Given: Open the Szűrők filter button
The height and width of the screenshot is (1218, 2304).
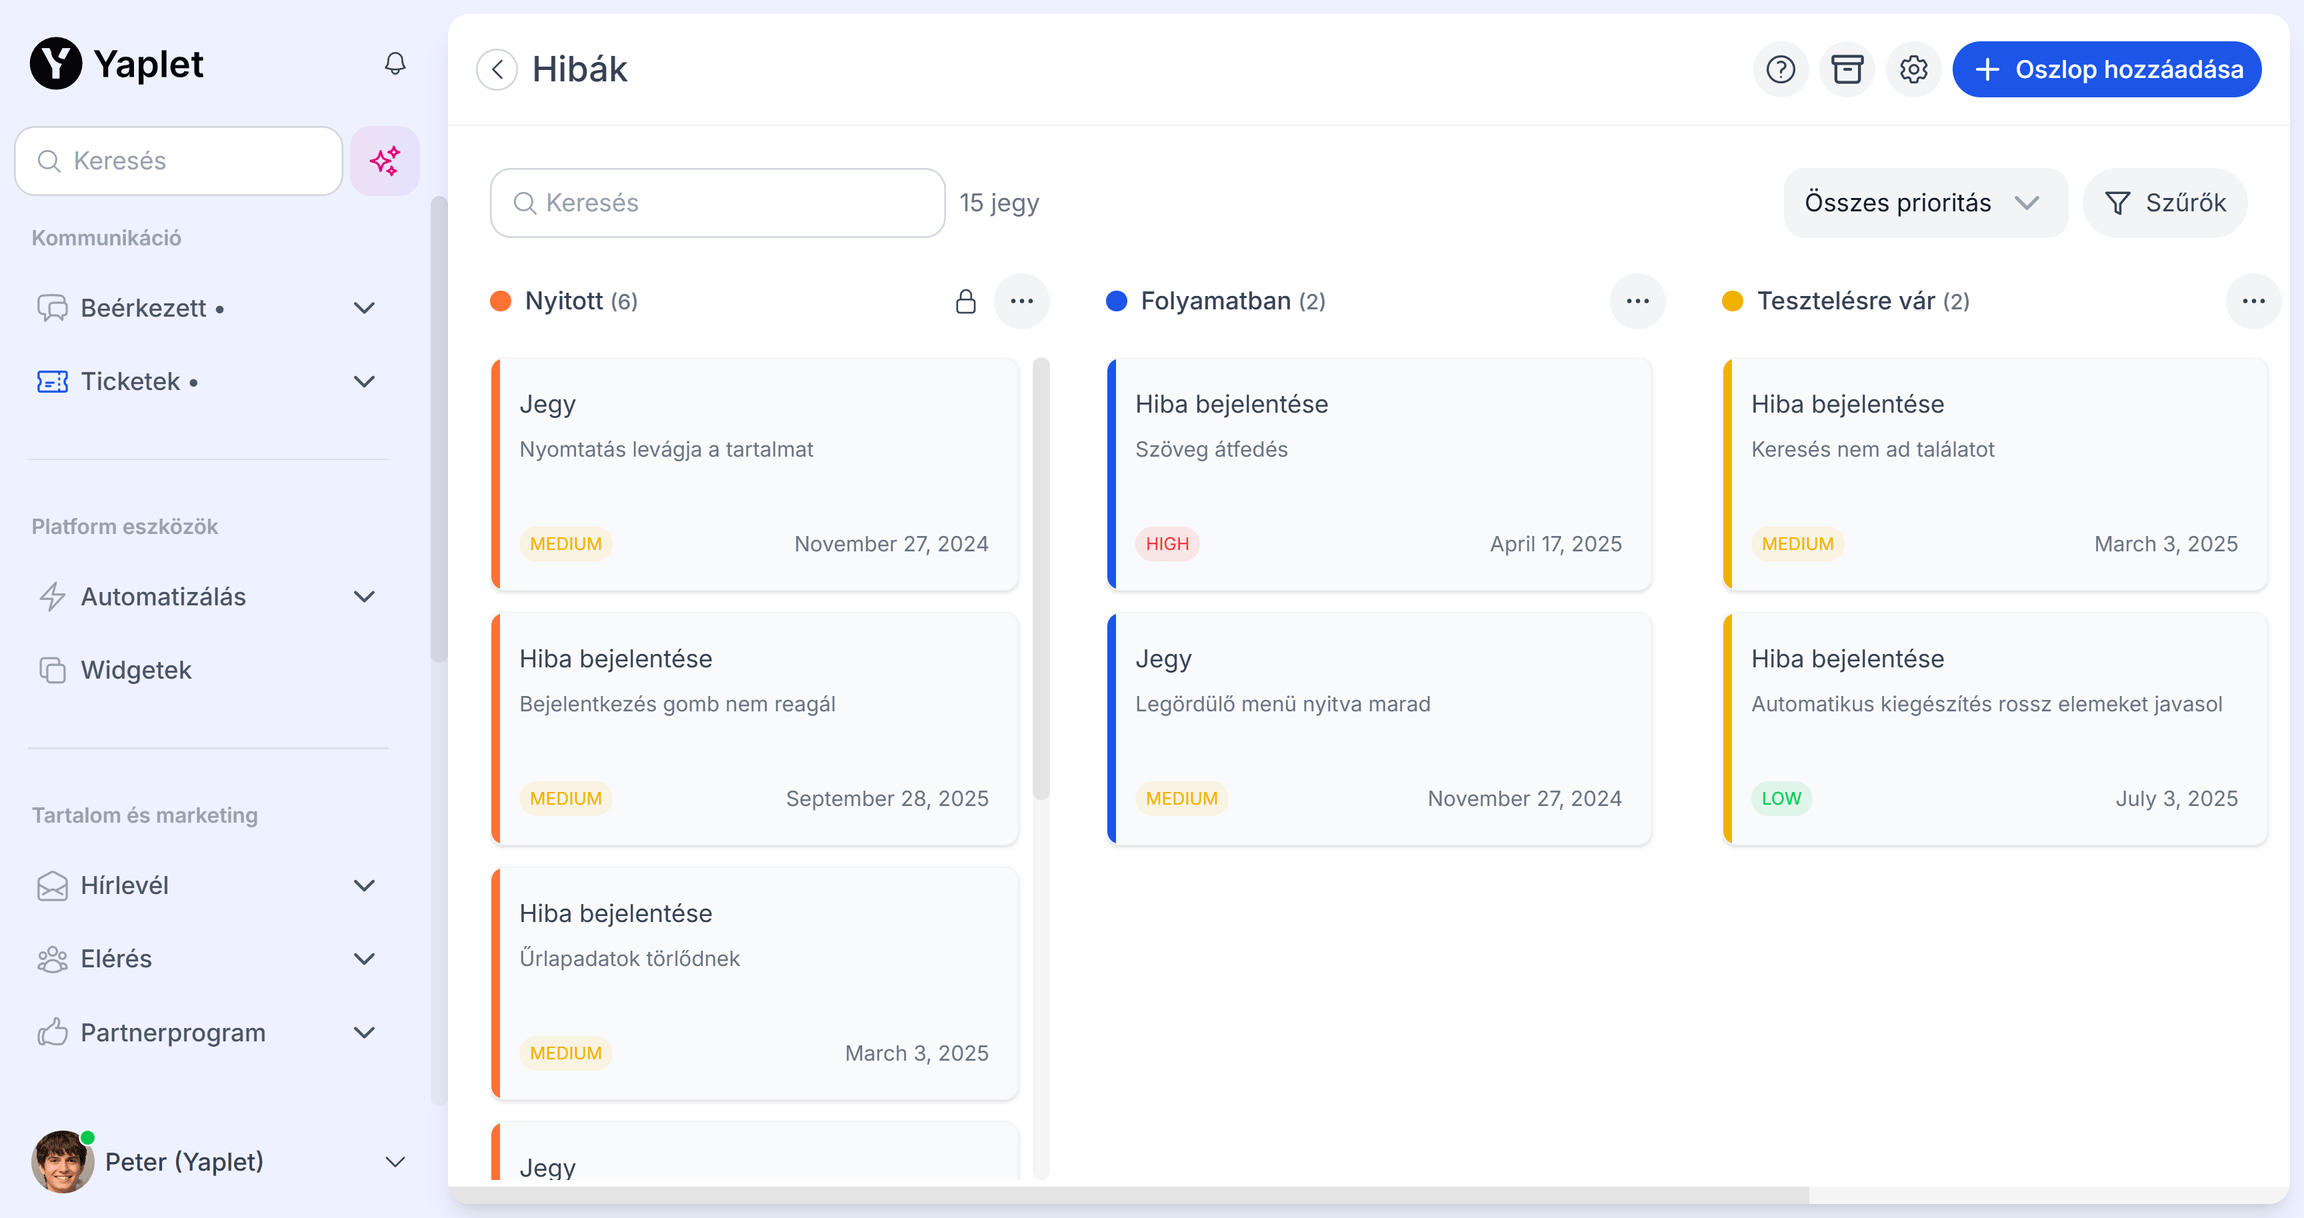Looking at the screenshot, I should click(x=2165, y=203).
